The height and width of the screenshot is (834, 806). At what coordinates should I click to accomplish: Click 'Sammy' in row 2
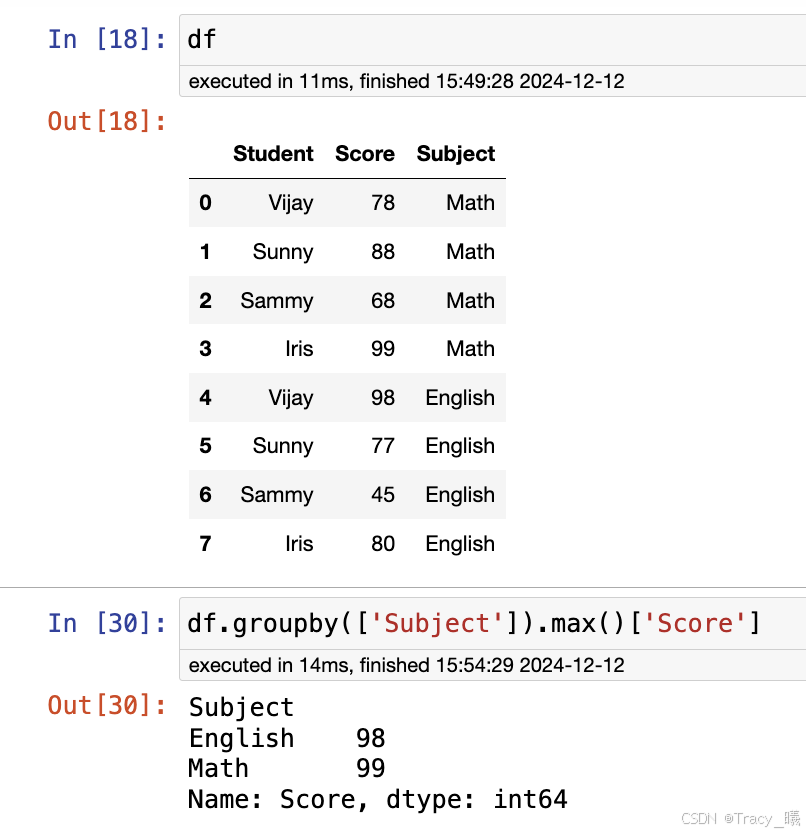(277, 301)
